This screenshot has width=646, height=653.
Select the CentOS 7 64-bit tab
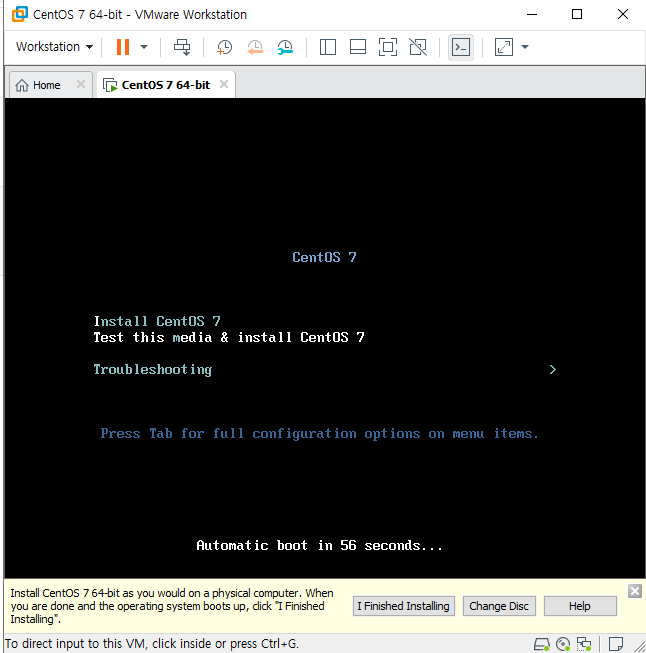[x=166, y=85]
